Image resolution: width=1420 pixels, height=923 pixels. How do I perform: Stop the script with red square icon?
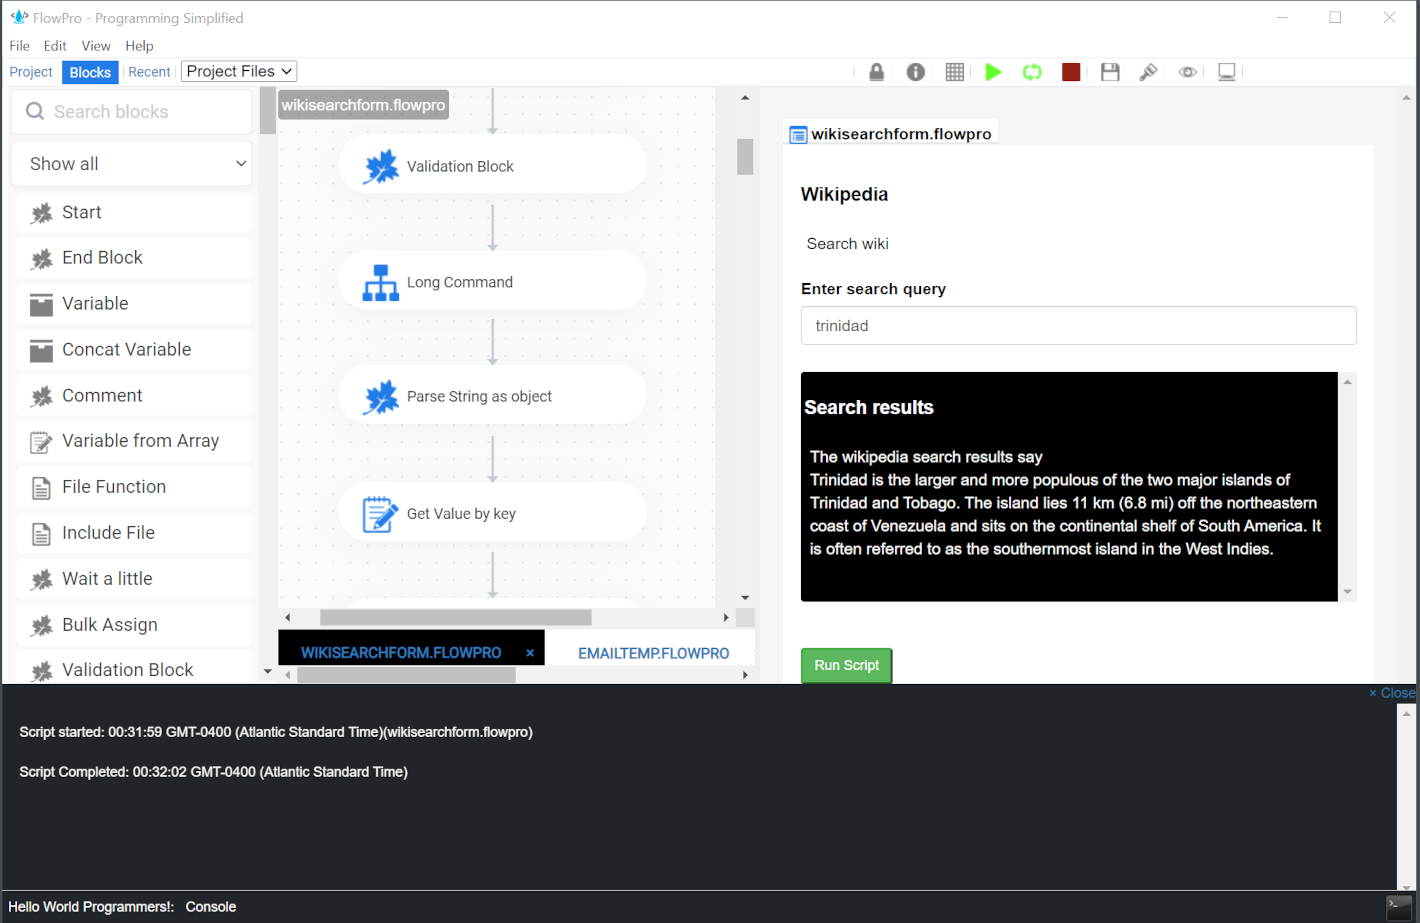(1071, 72)
